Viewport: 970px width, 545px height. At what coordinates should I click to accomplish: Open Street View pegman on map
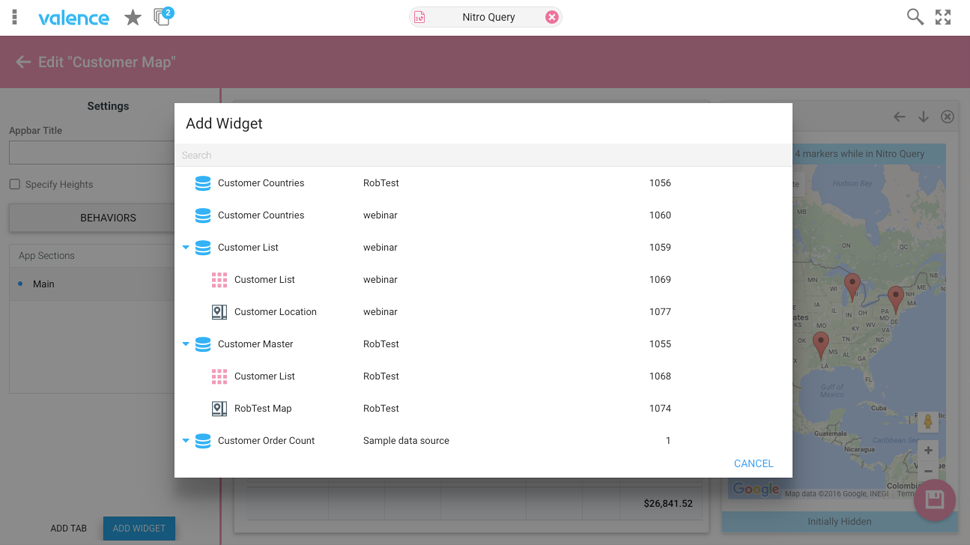click(x=928, y=422)
